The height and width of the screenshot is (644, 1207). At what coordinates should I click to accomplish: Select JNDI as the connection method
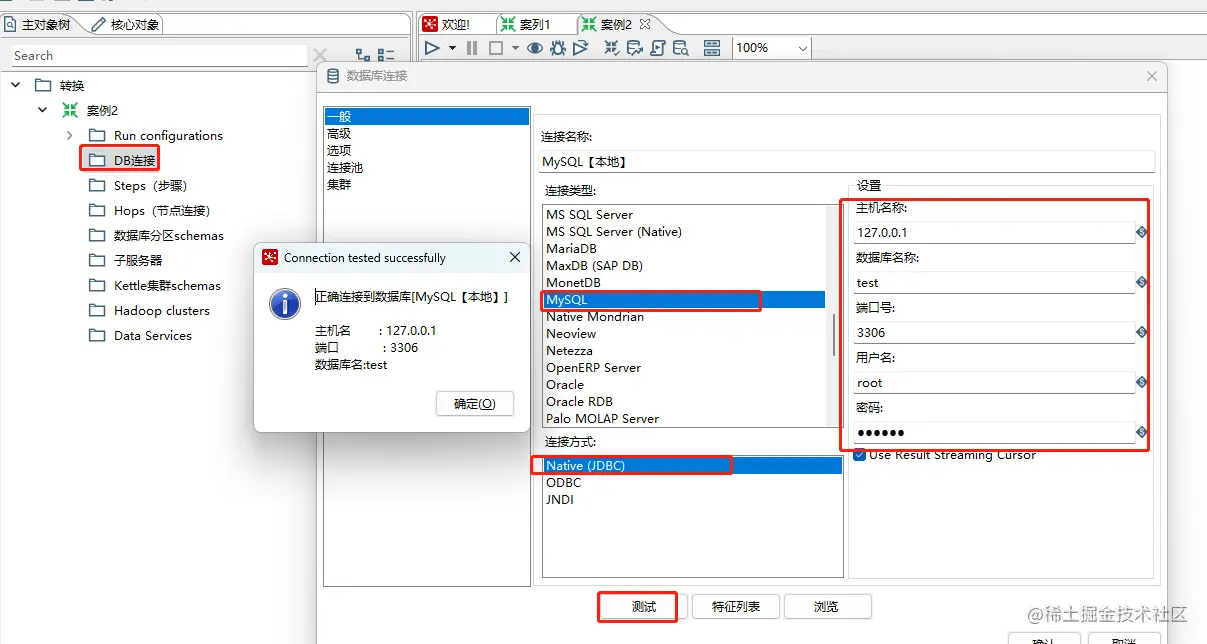point(692,500)
